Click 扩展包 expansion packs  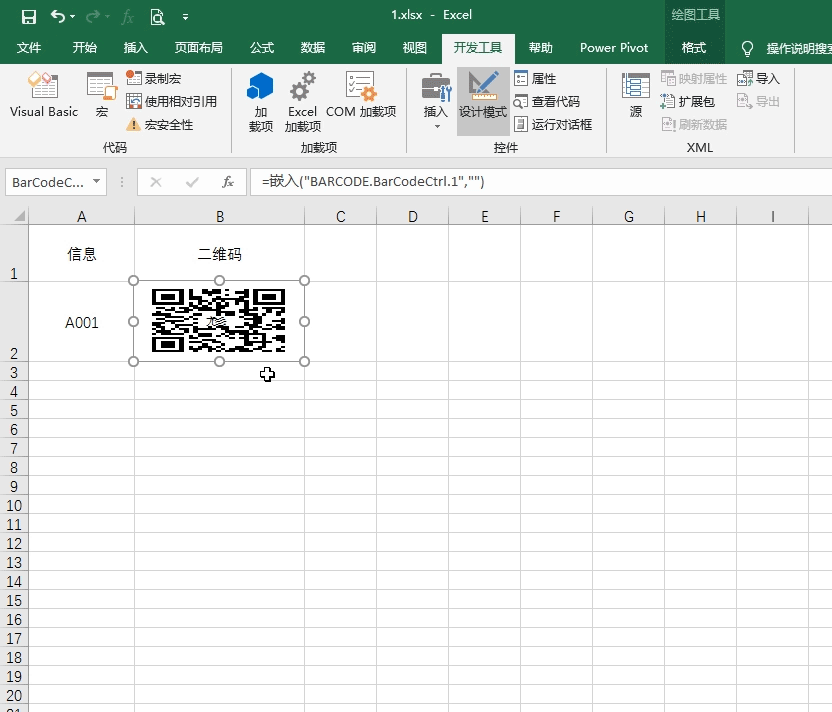[x=687, y=101]
